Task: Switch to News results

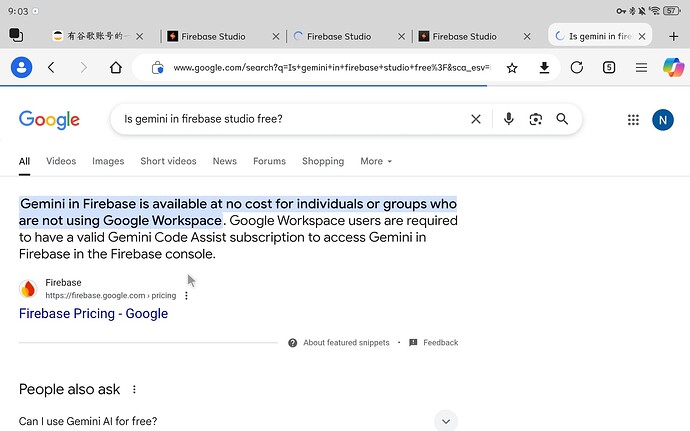Action: point(225,161)
